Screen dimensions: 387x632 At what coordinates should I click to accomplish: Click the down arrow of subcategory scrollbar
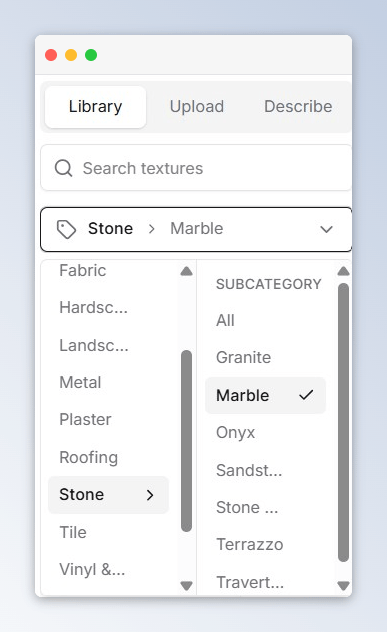point(343,585)
